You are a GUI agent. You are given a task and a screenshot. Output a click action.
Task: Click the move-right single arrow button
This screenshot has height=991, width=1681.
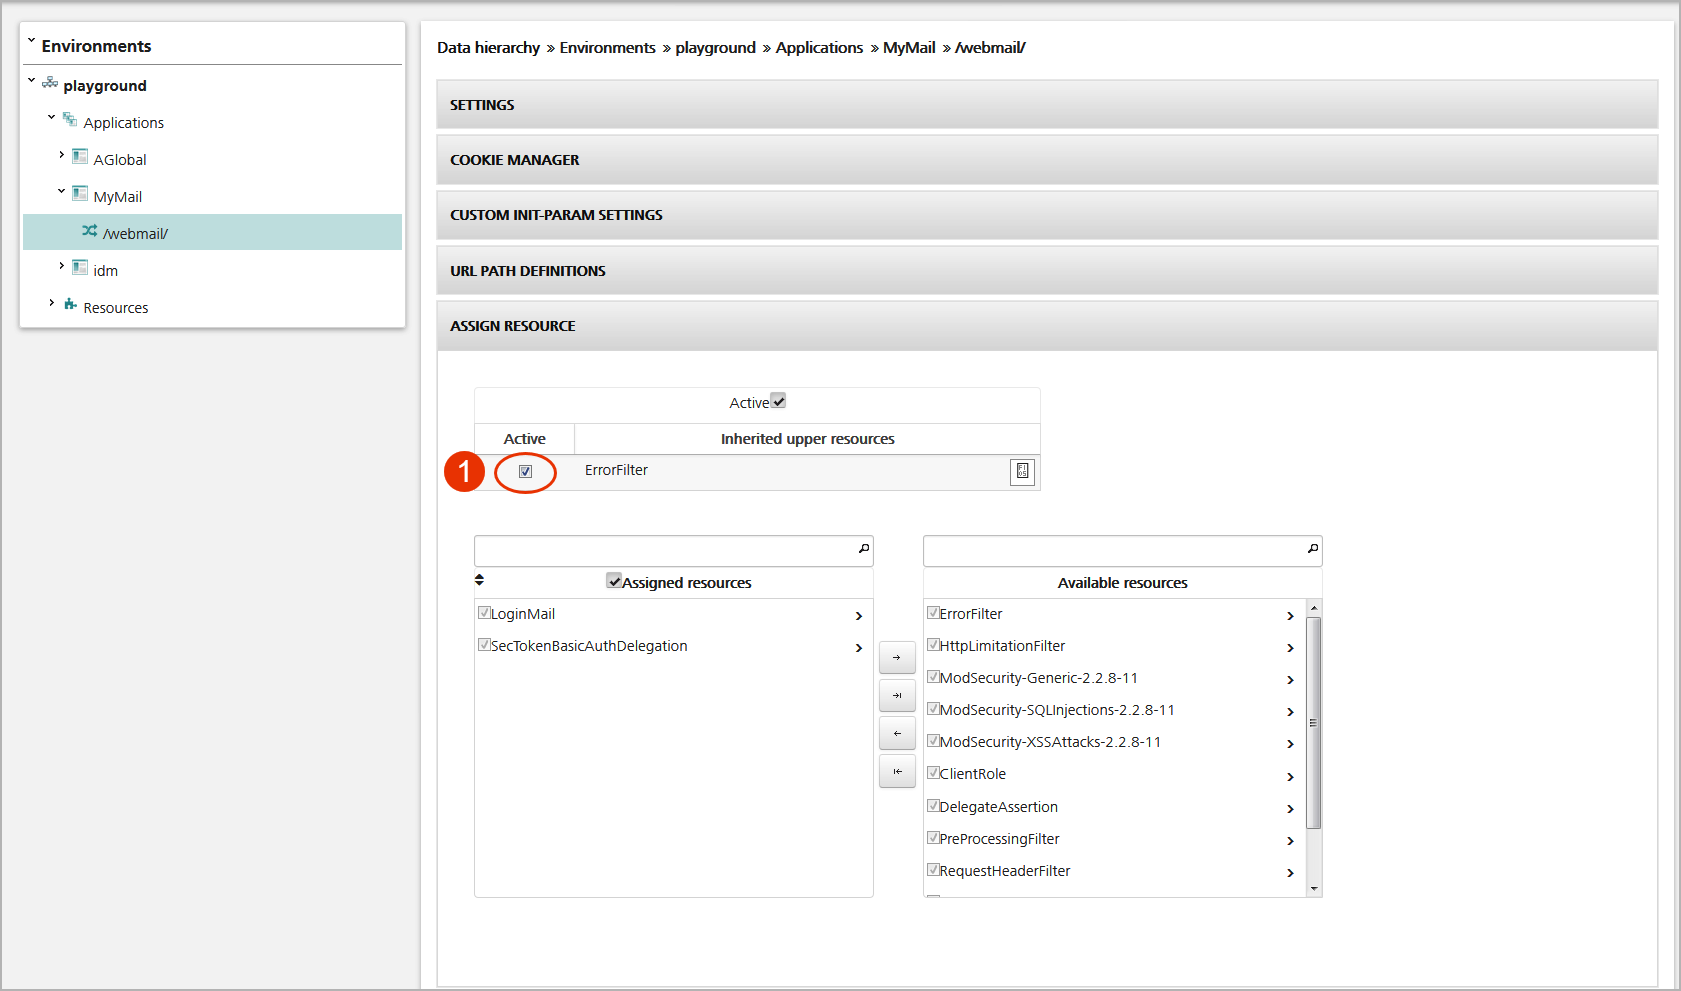pyautogui.click(x=897, y=657)
